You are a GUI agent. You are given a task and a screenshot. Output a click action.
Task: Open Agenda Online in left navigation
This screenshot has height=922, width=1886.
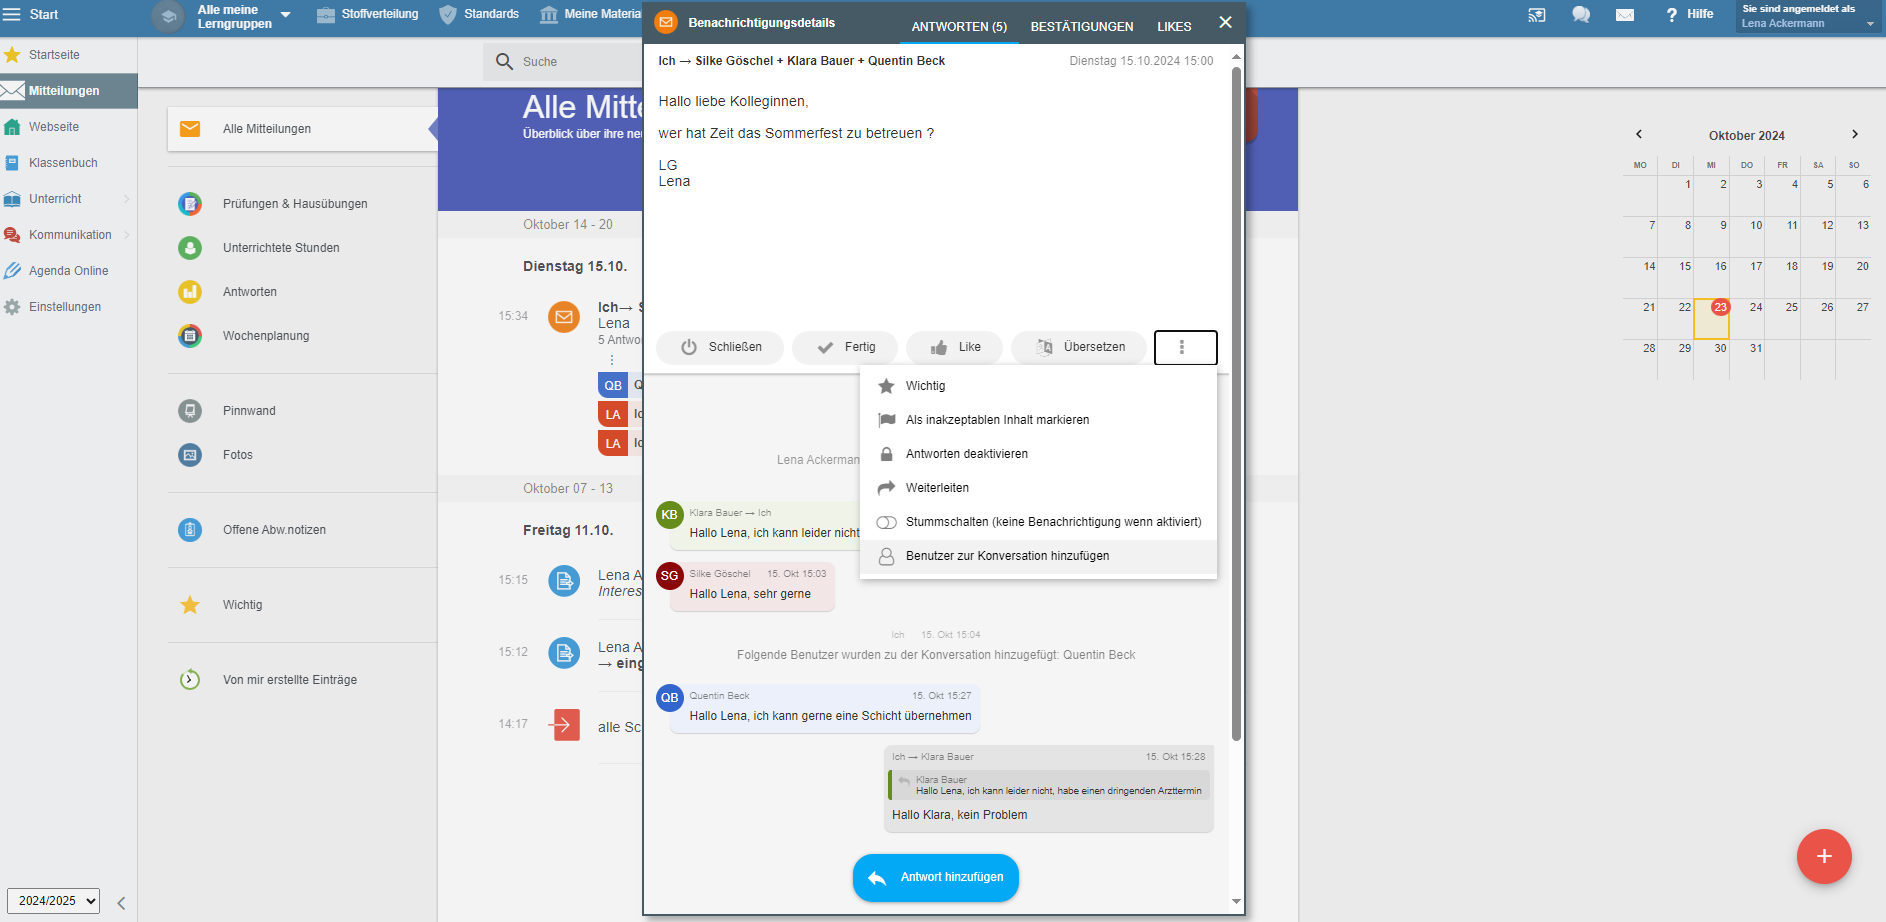(x=68, y=271)
